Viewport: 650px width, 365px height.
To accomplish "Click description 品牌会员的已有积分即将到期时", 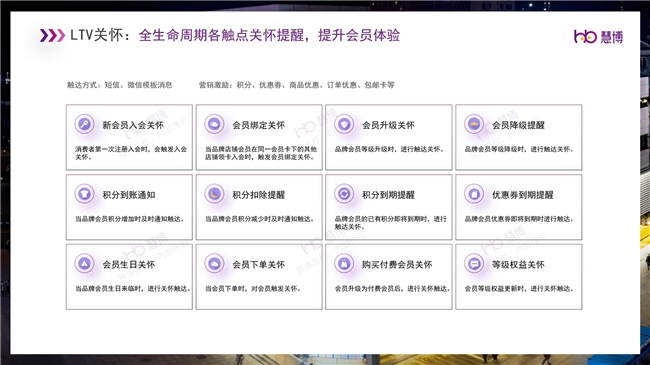I will 391,223.
